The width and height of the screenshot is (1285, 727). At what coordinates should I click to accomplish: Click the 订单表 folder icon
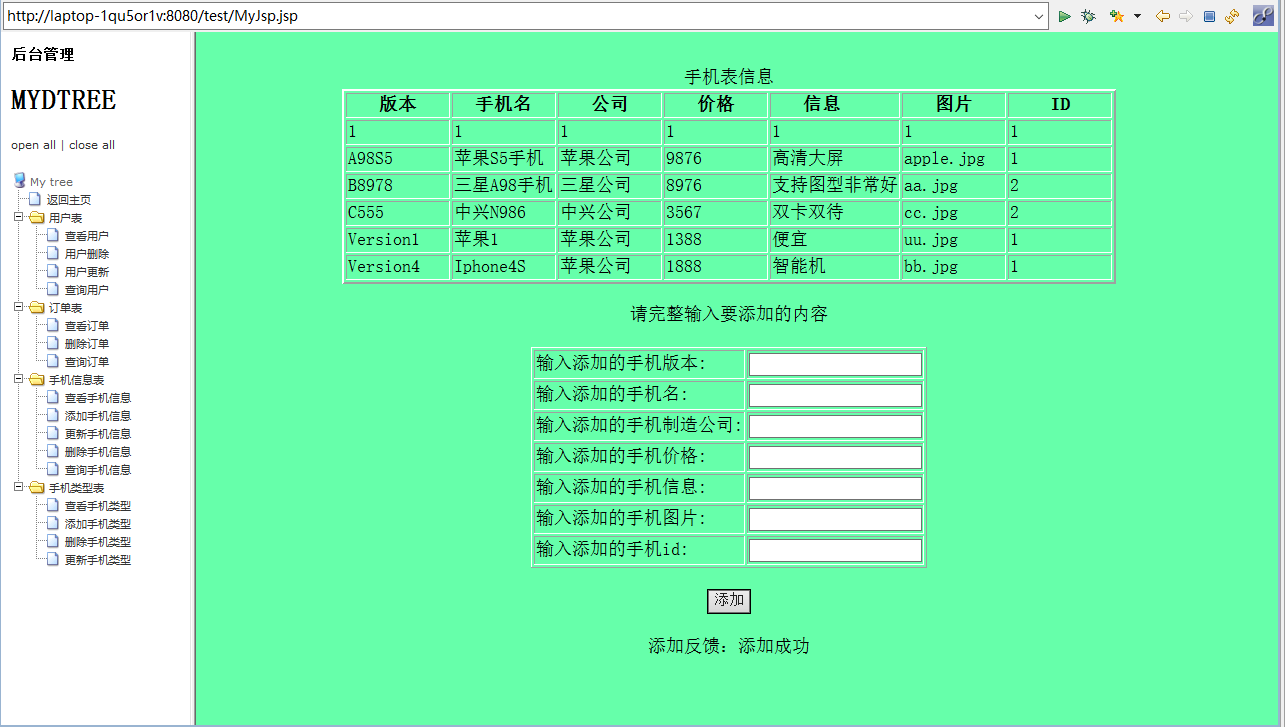click(37, 308)
